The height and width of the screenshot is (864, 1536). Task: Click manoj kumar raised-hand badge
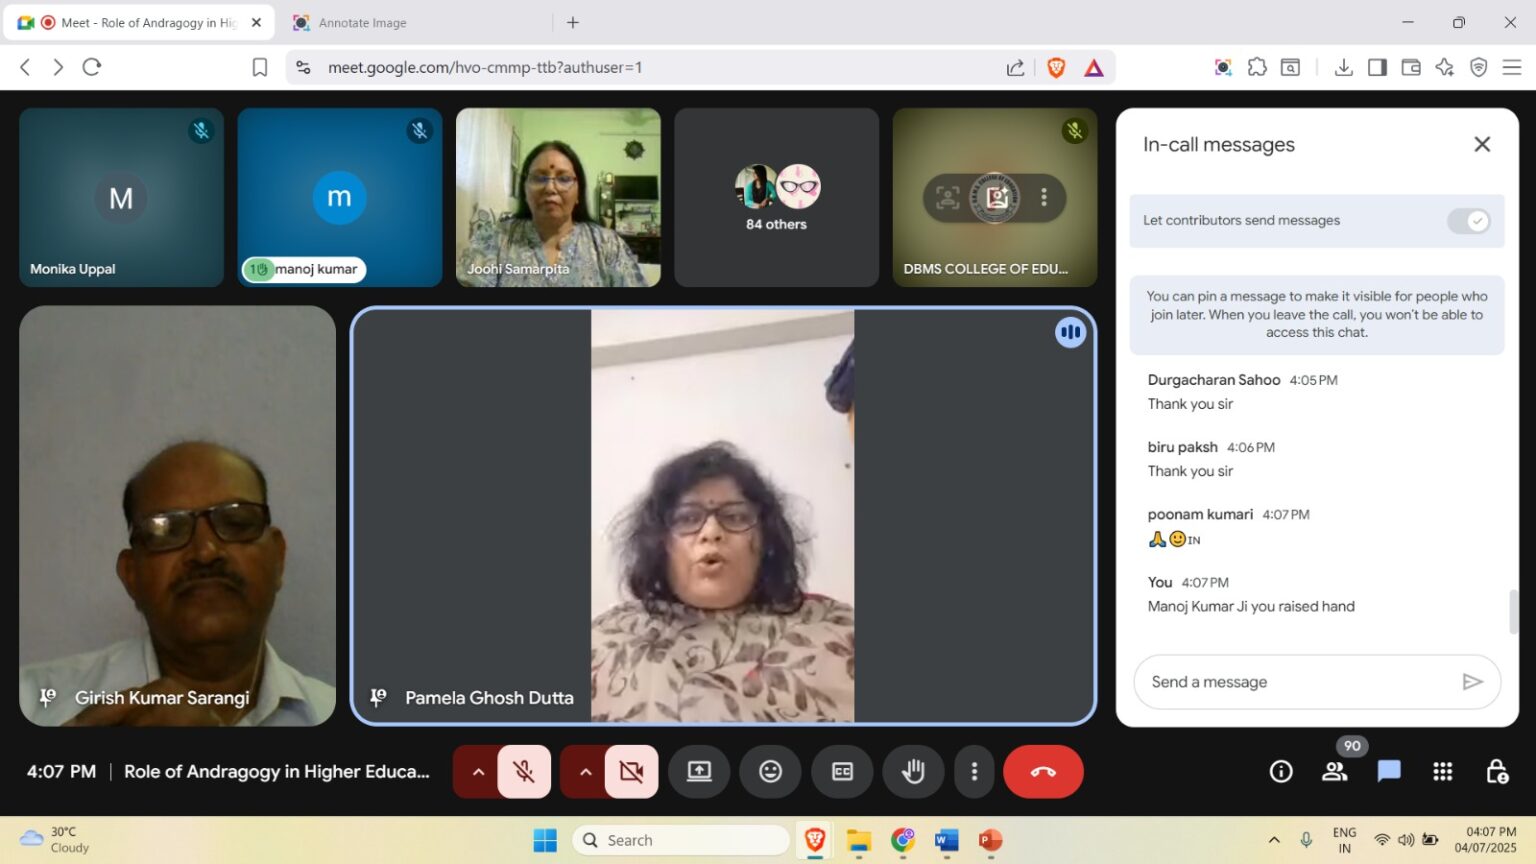259,269
